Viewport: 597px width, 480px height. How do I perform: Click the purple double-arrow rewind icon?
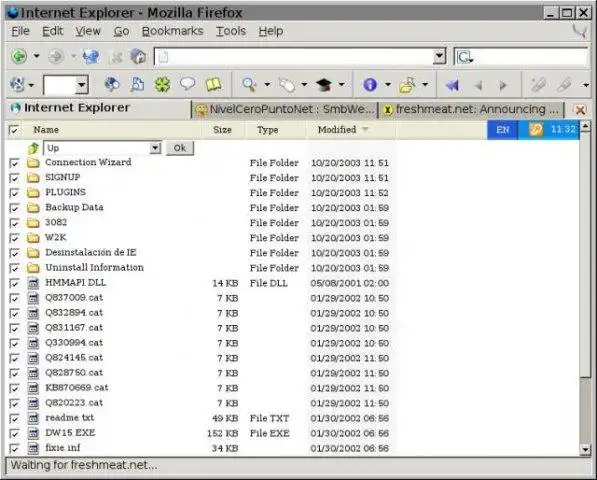point(452,85)
